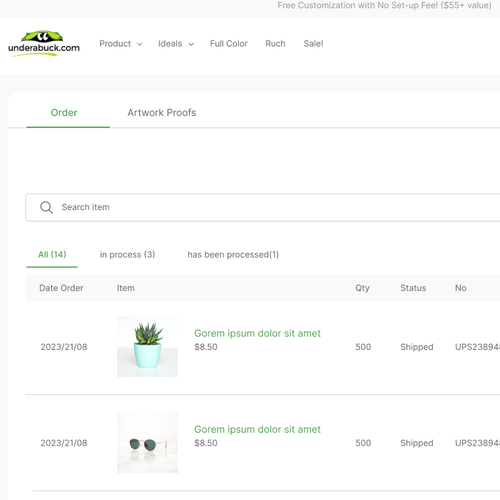Screen dimensions: 500x500
Task: Click the plant row's $8.50 price
Action: coord(206,347)
